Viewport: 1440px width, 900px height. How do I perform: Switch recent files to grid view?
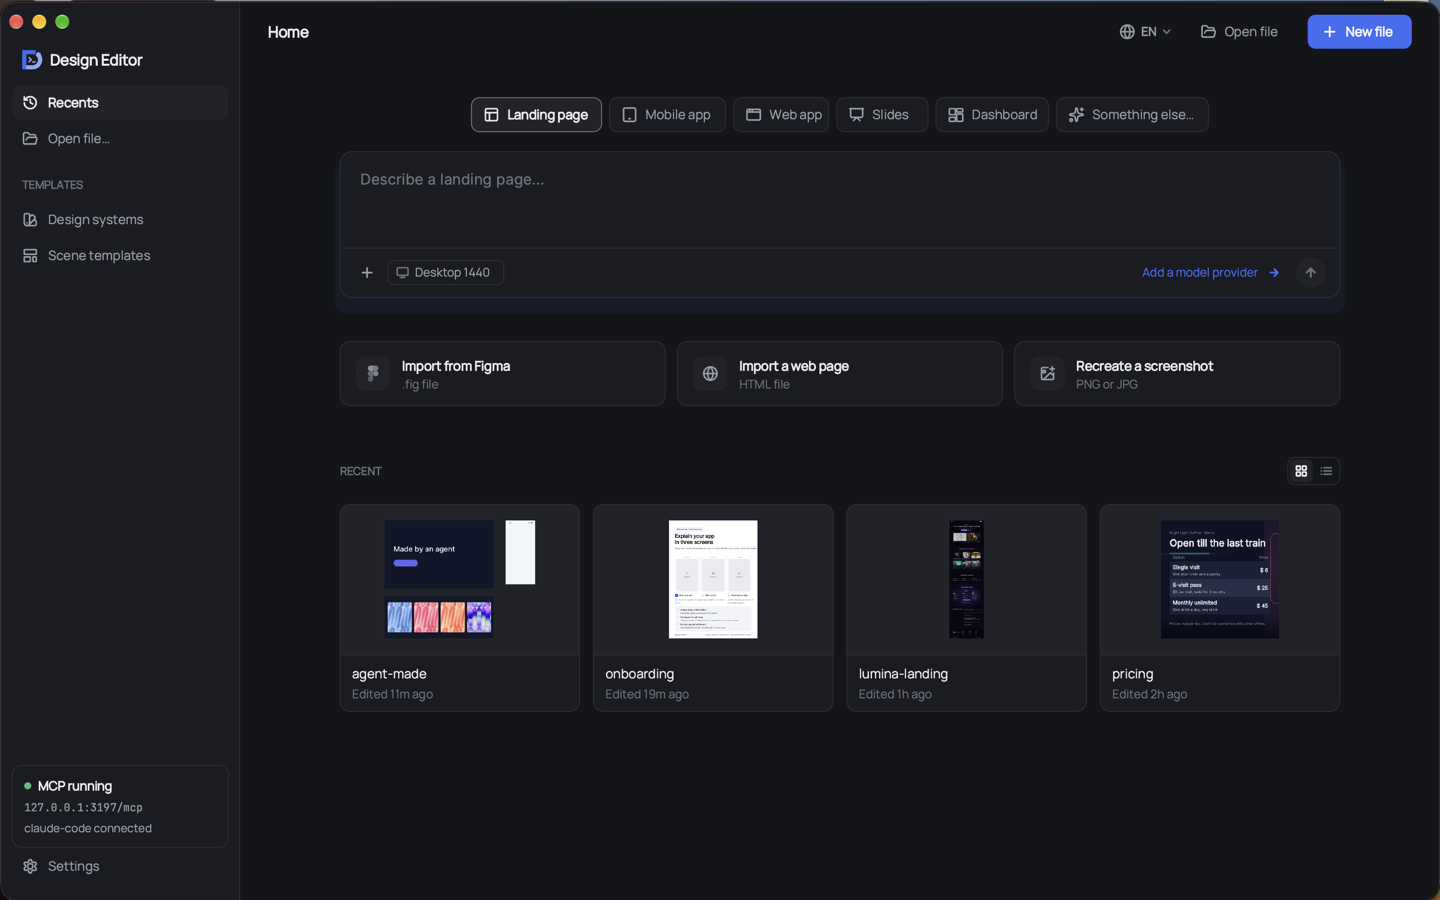point(1301,471)
